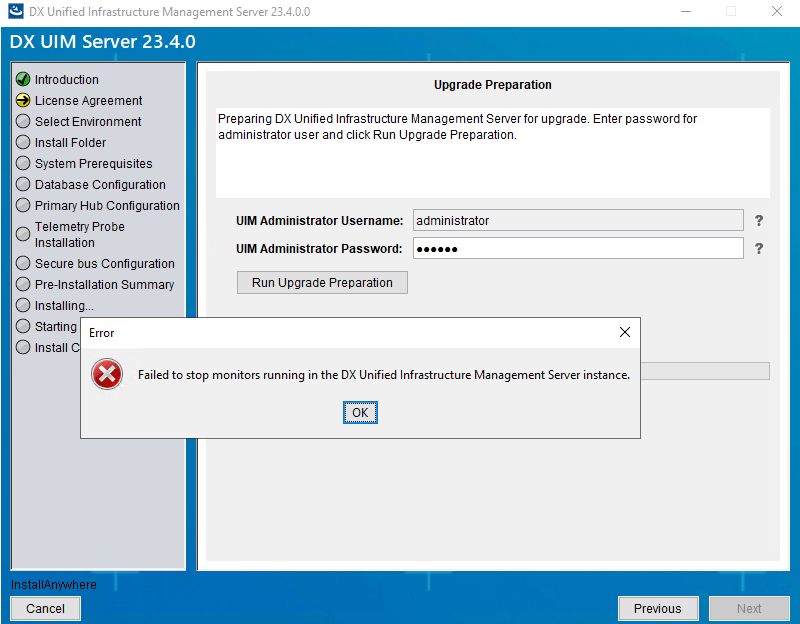Click step circle beside Install Folder
Image resolution: width=800 pixels, height=624 pixels.
pyautogui.click(x=23, y=142)
